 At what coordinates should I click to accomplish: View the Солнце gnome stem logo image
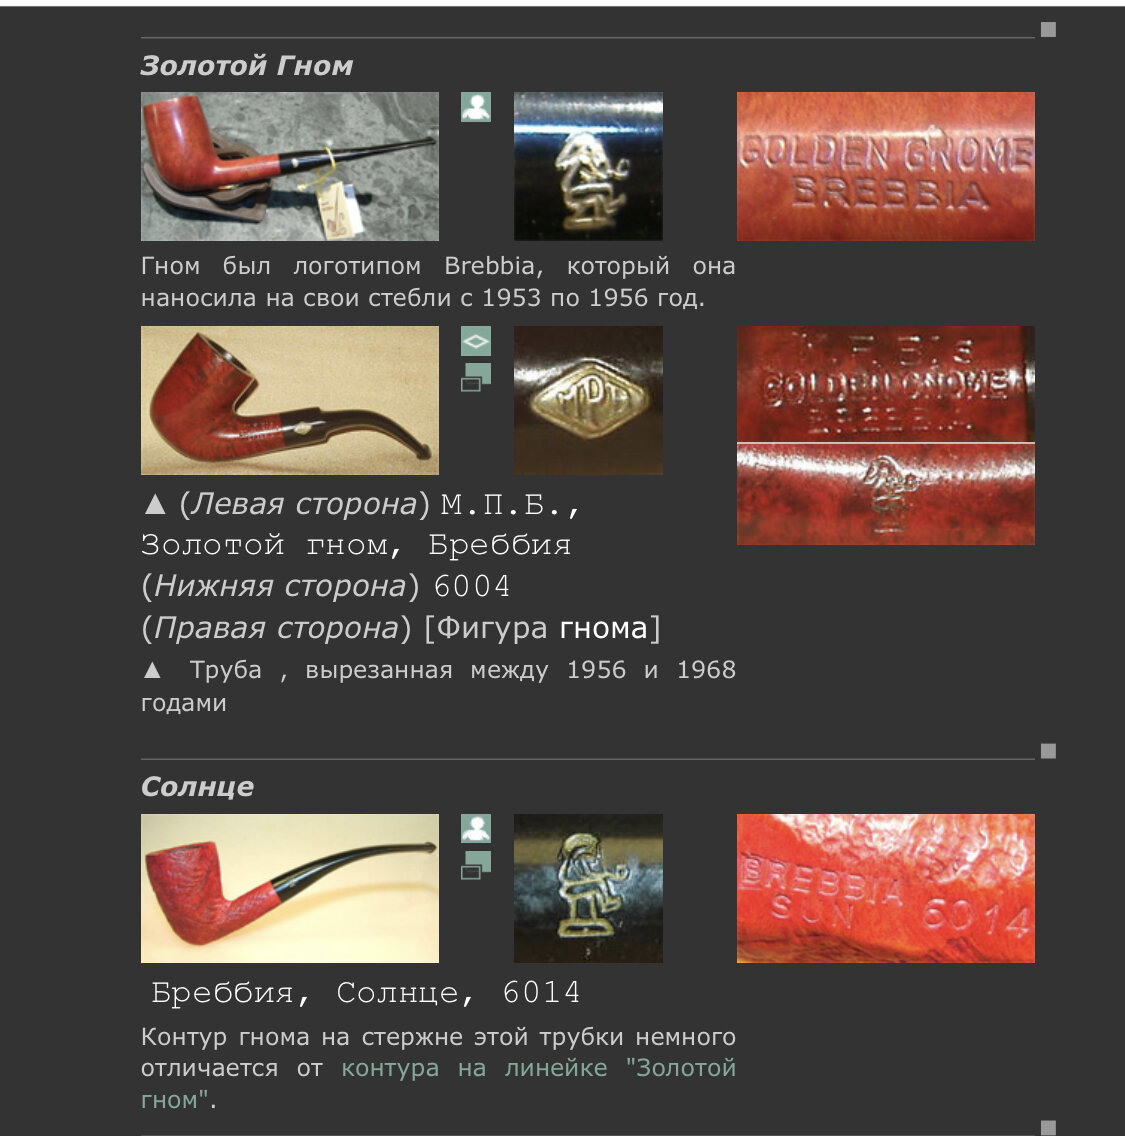[588, 888]
